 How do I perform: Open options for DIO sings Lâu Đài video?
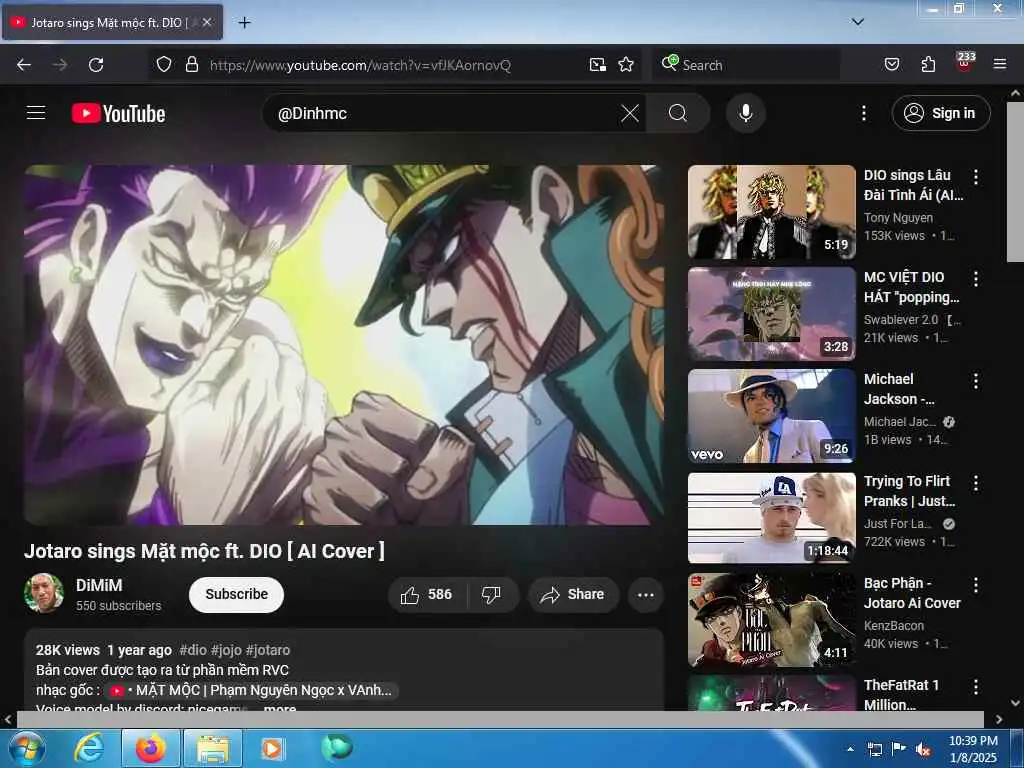click(x=976, y=176)
